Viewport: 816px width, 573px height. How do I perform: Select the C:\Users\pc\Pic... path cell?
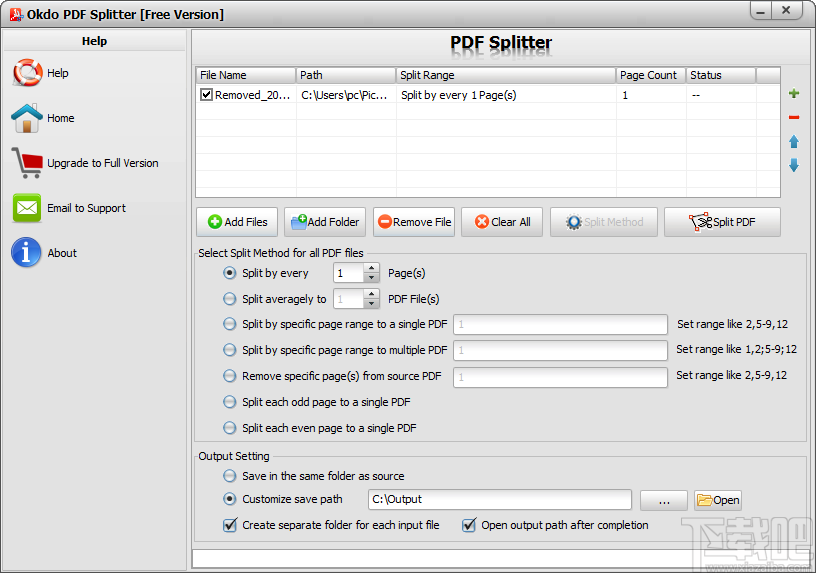pos(346,95)
